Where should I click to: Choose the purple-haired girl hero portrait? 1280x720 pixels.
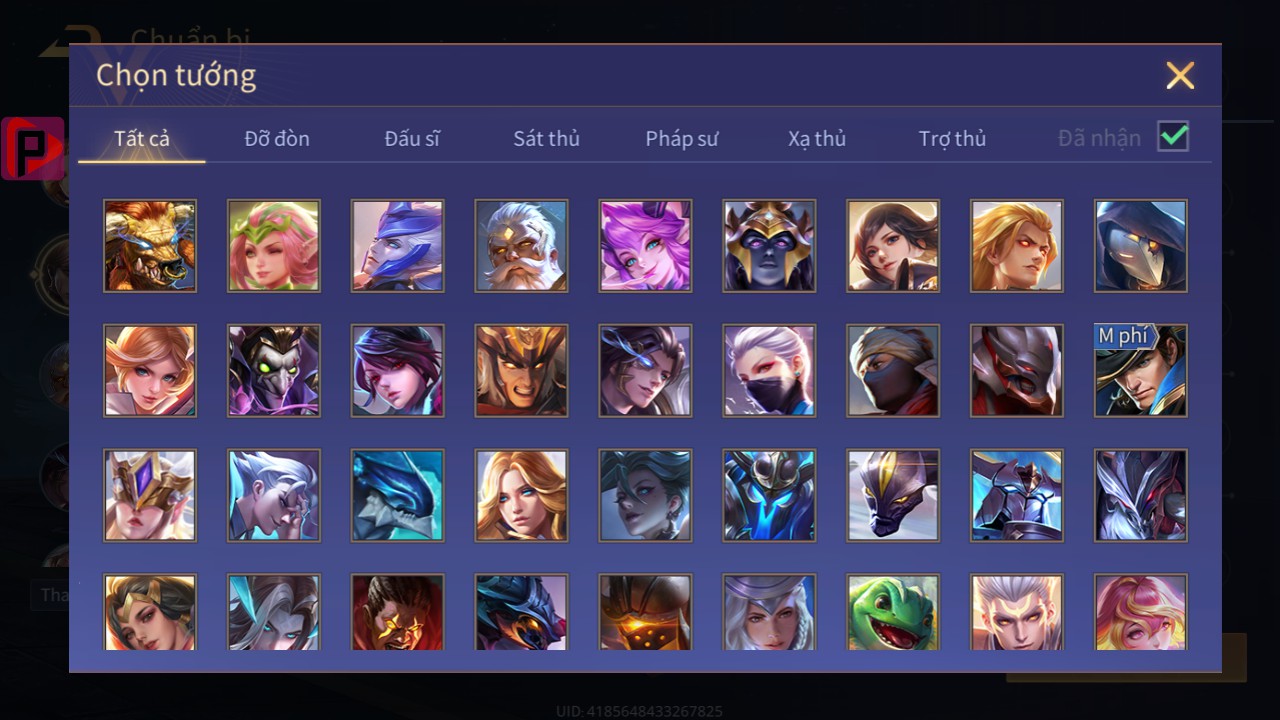(x=646, y=246)
